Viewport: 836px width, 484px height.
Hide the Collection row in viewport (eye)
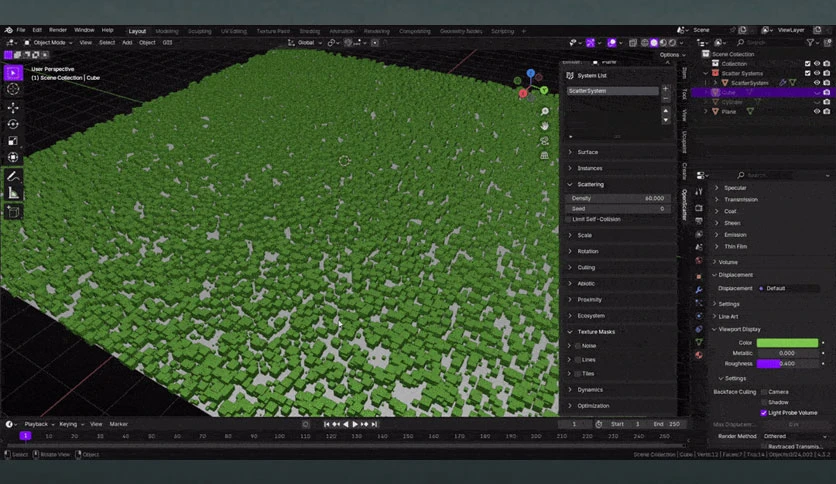(x=817, y=63)
